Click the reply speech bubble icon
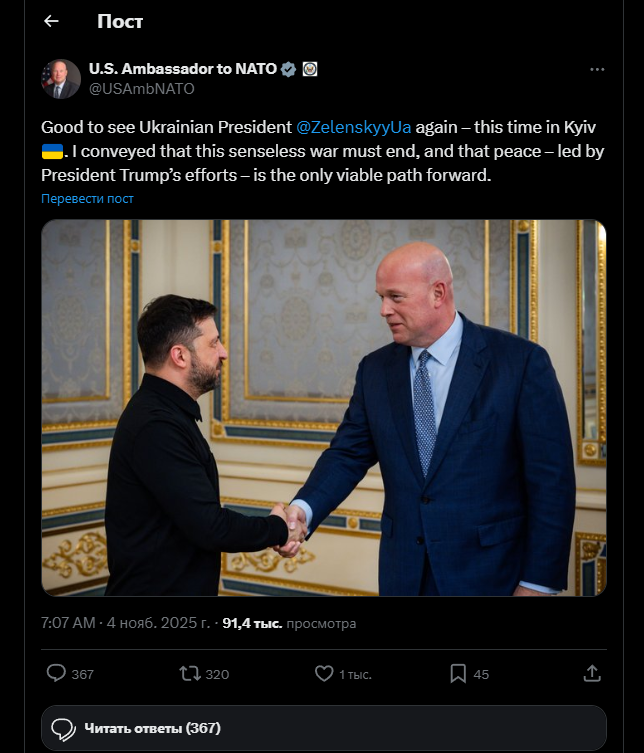 [57, 674]
